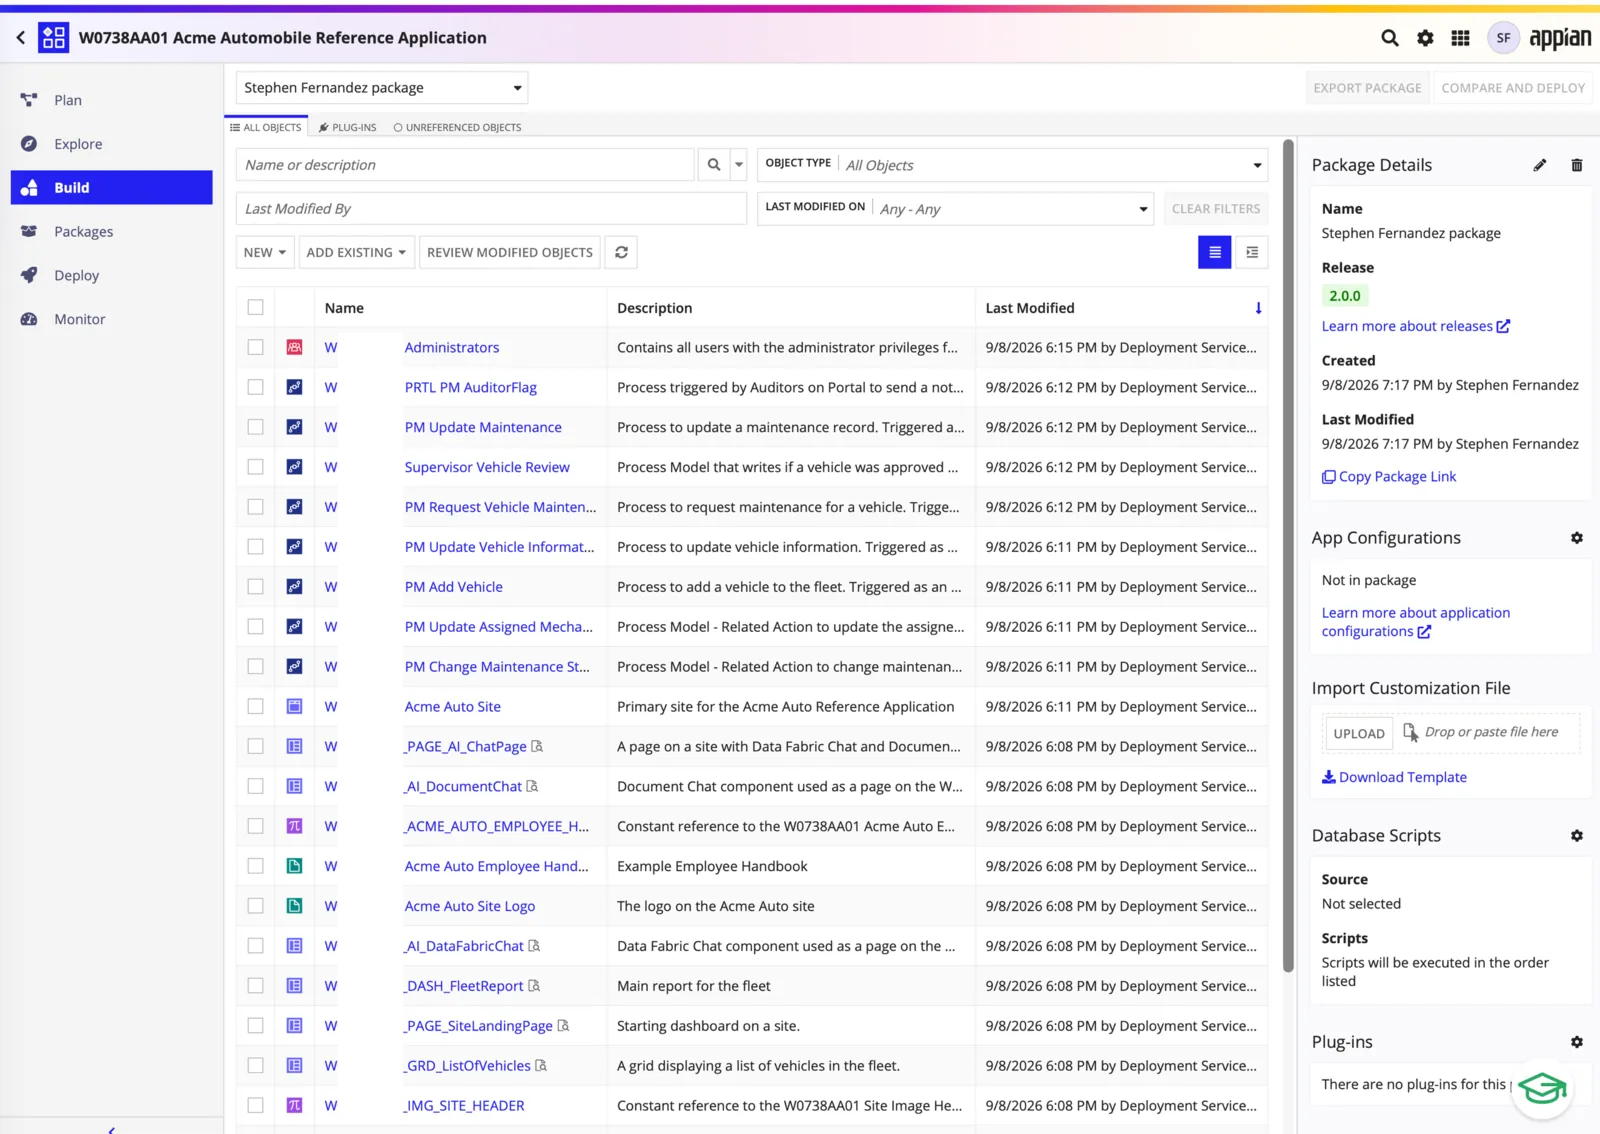Click the Last Modified By filter field
This screenshot has width=1600, height=1134.
pyautogui.click(x=491, y=208)
